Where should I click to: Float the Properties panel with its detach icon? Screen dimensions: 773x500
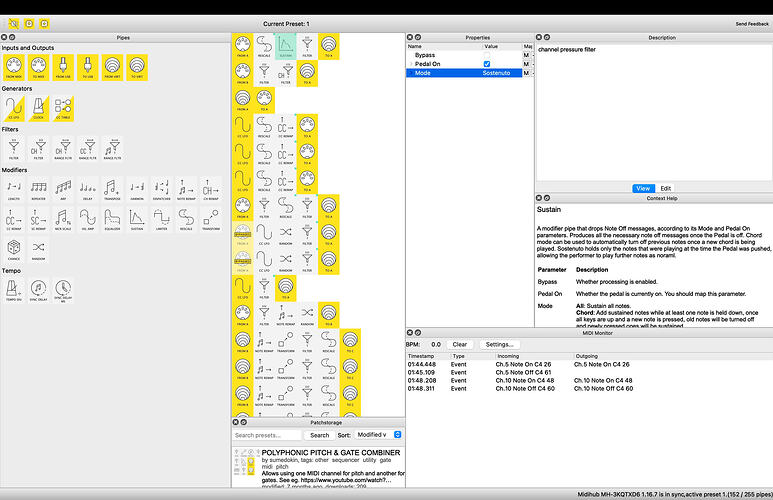tap(418, 37)
